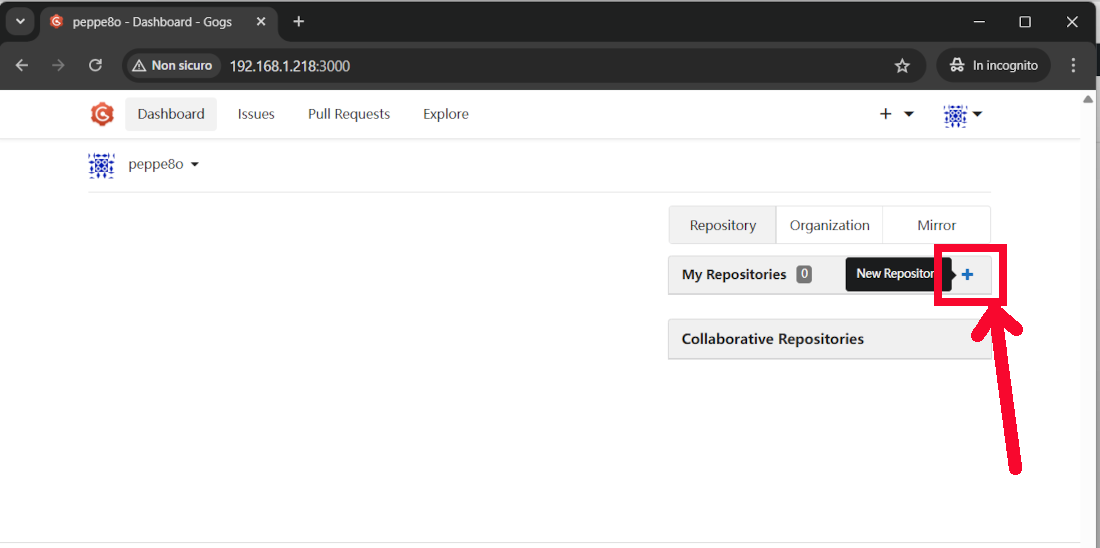Minimize the Chrome window
Screen dimensions: 1100x548
(x=979, y=22)
